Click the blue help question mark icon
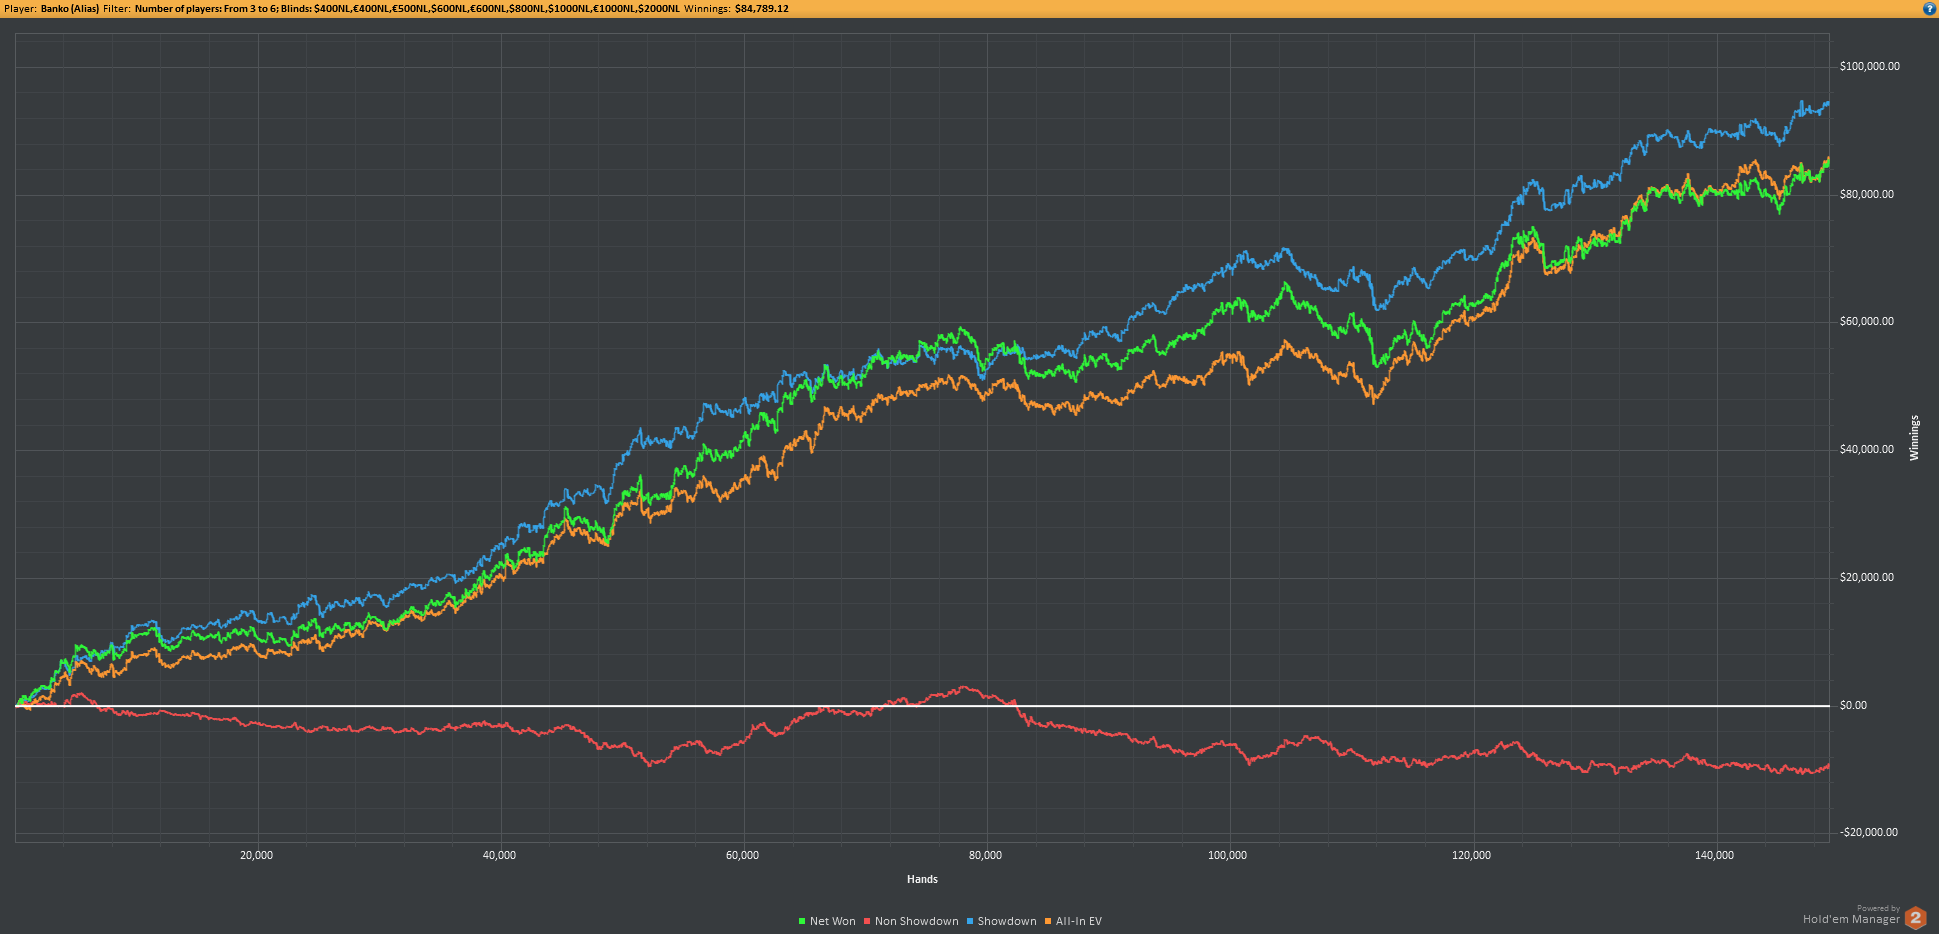 (x=1929, y=8)
